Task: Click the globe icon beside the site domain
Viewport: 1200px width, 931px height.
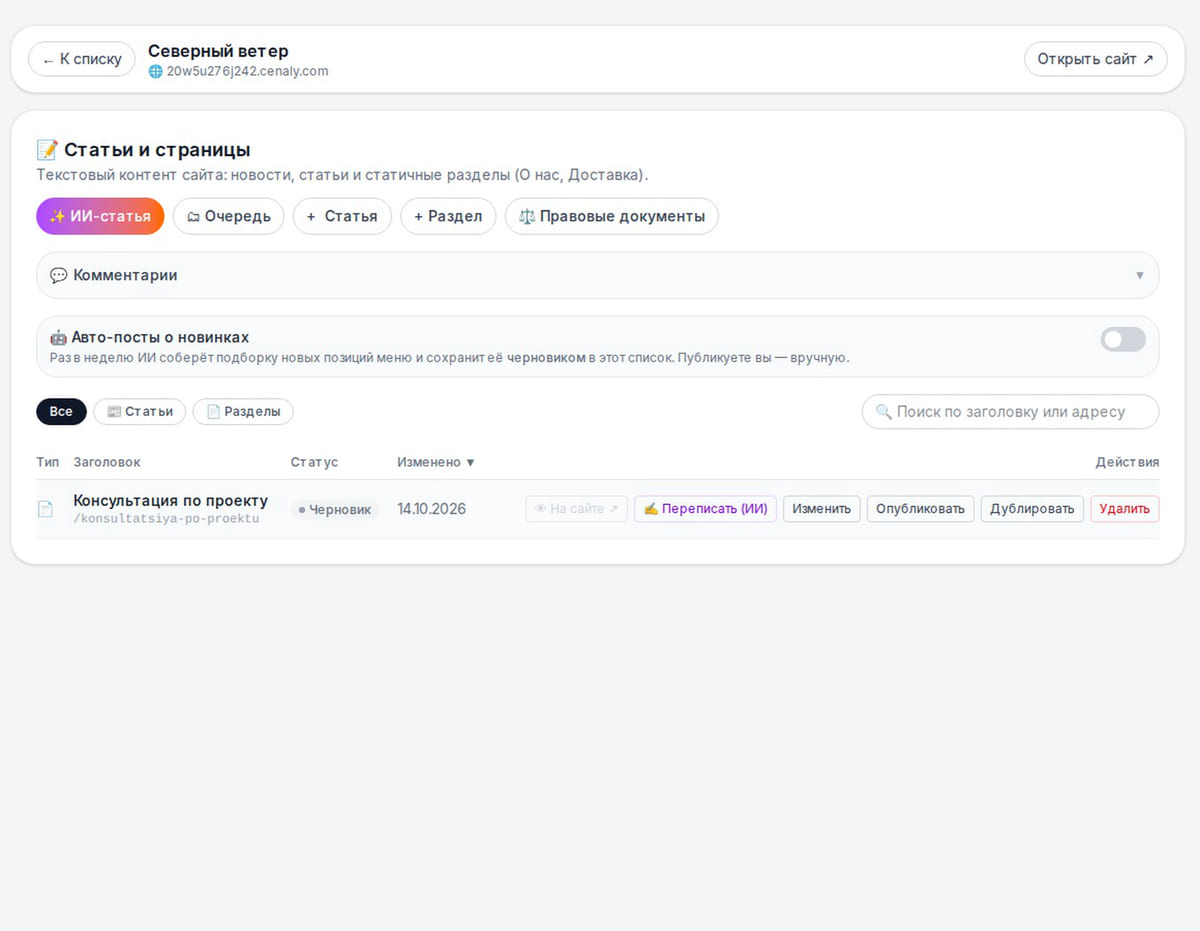Action: coord(155,71)
